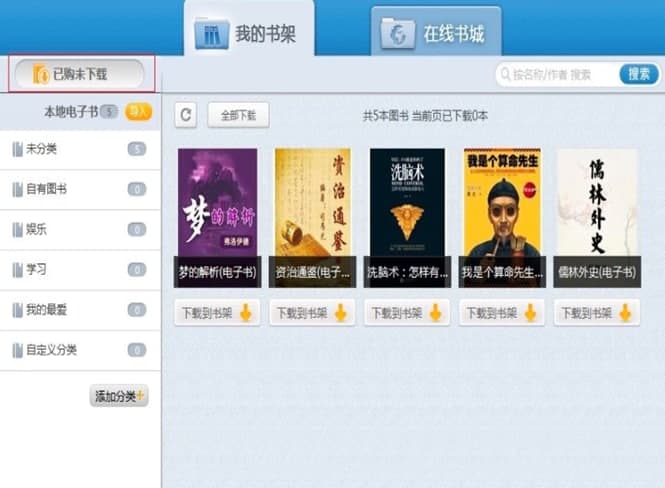Click the title 梦的解析(电子书)
665x488 pixels.
(217, 272)
